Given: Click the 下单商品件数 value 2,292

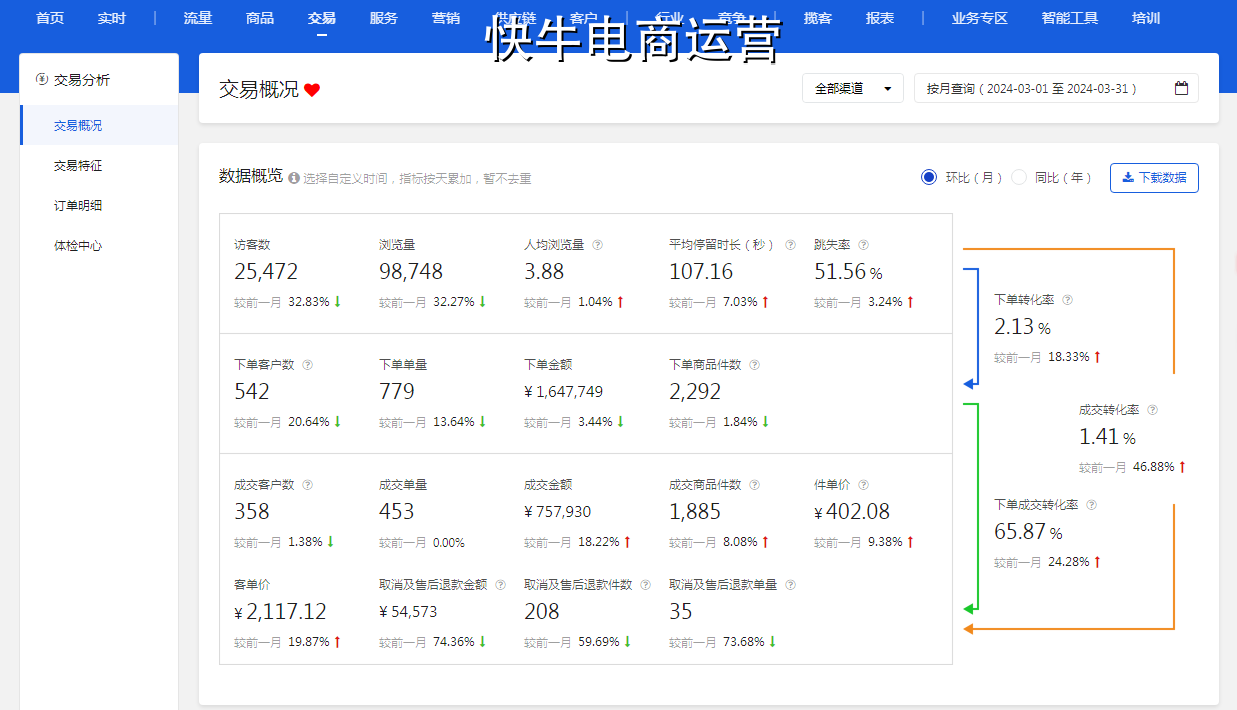Looking at the screenshot, I should [695, 392].
